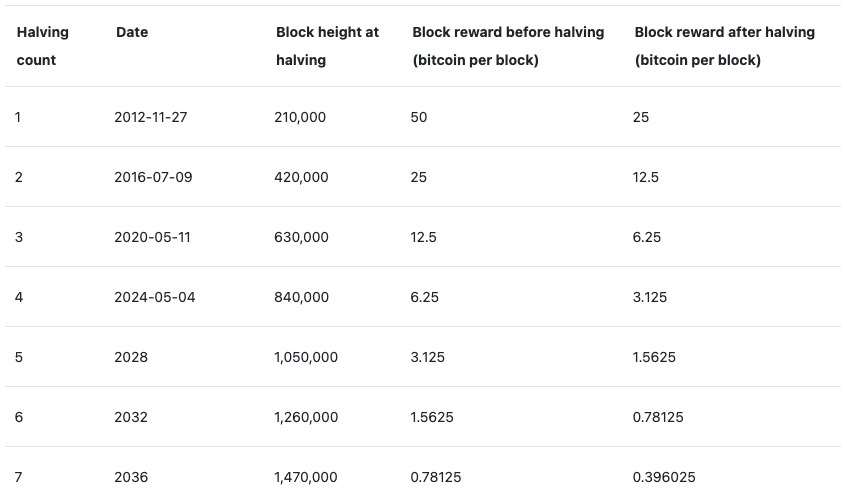The height and width of the screenshot is (497, 847).
Task: Select the block height 210,000 cell
Action: click(300, 117)
